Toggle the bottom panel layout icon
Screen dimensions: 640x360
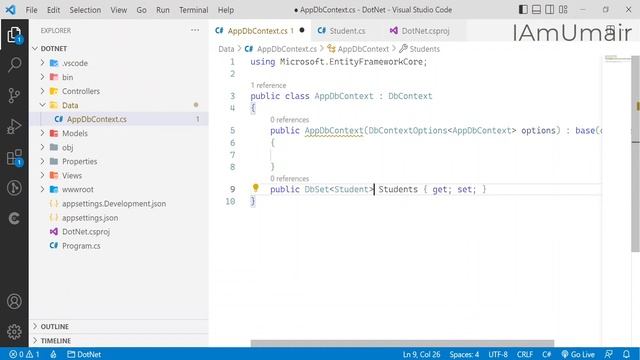point(536,9)
